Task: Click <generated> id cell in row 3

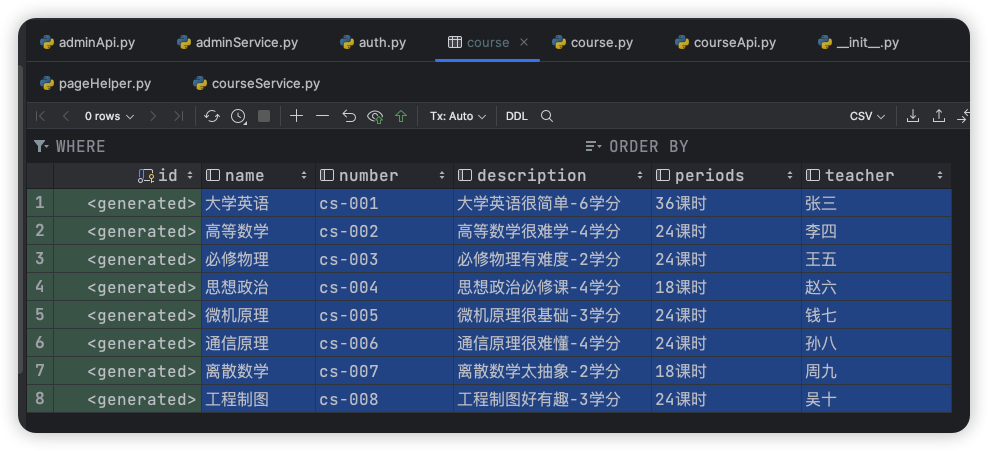Action: (x=128, y=259)
